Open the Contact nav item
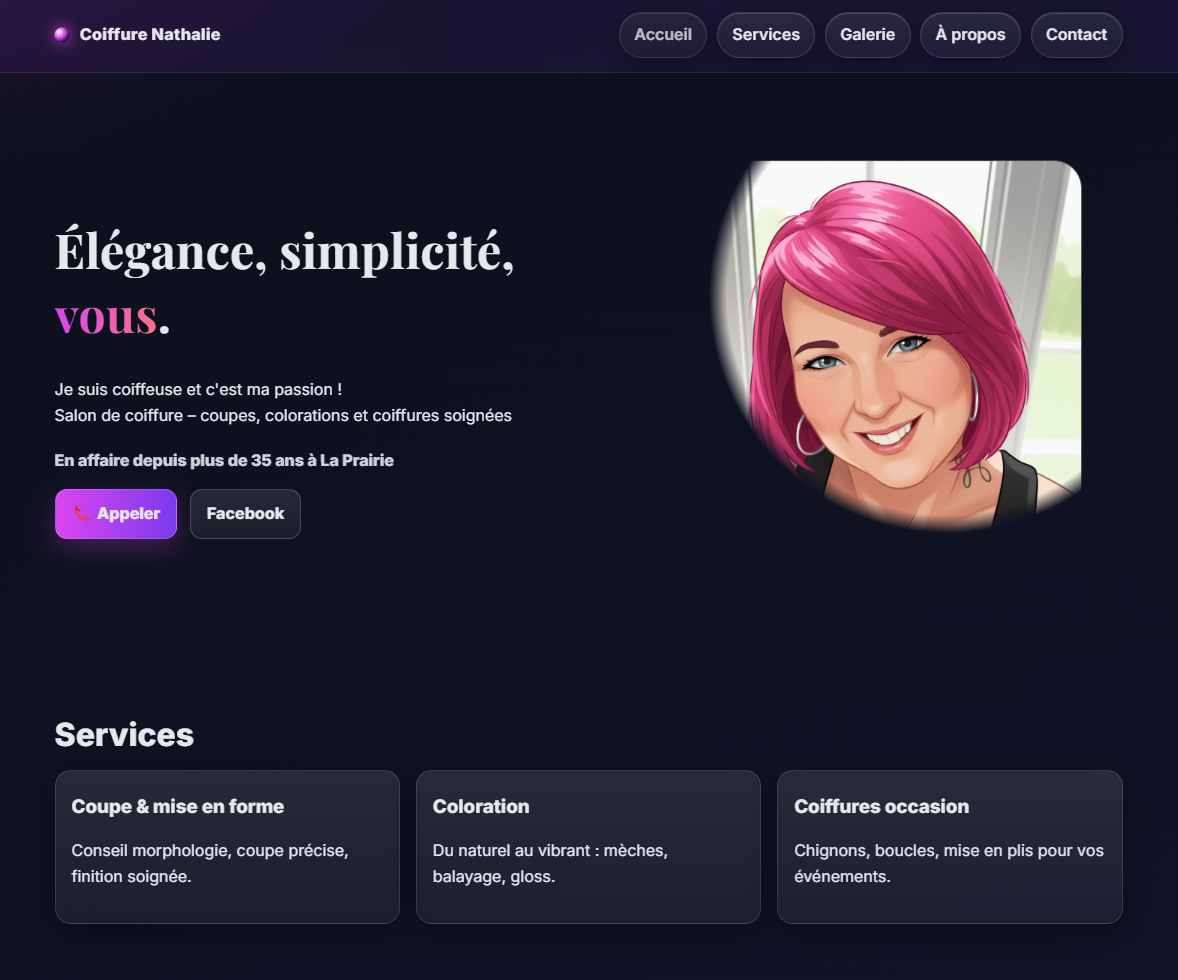 point(1077,35)
